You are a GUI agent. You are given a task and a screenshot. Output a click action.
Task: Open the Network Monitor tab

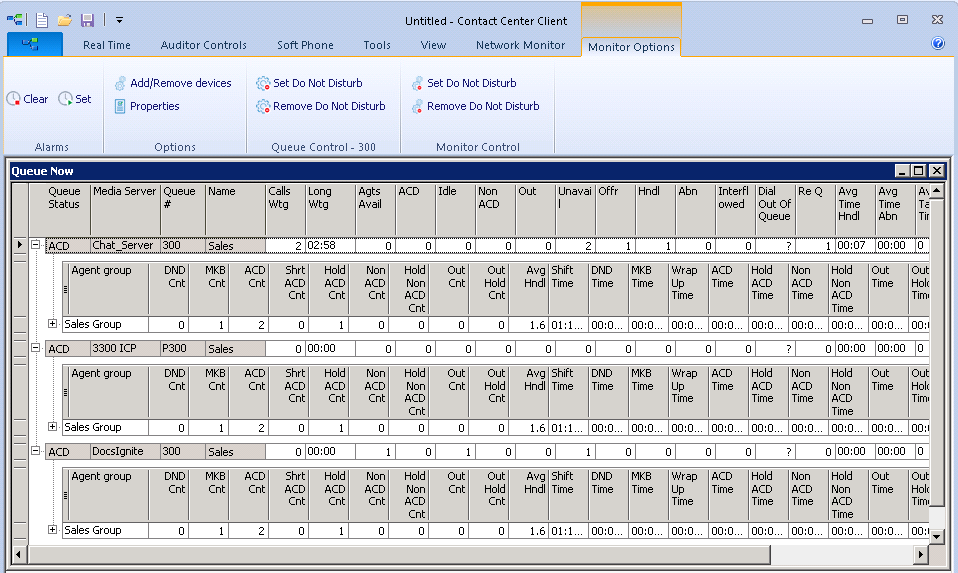(x=520, y=45)
